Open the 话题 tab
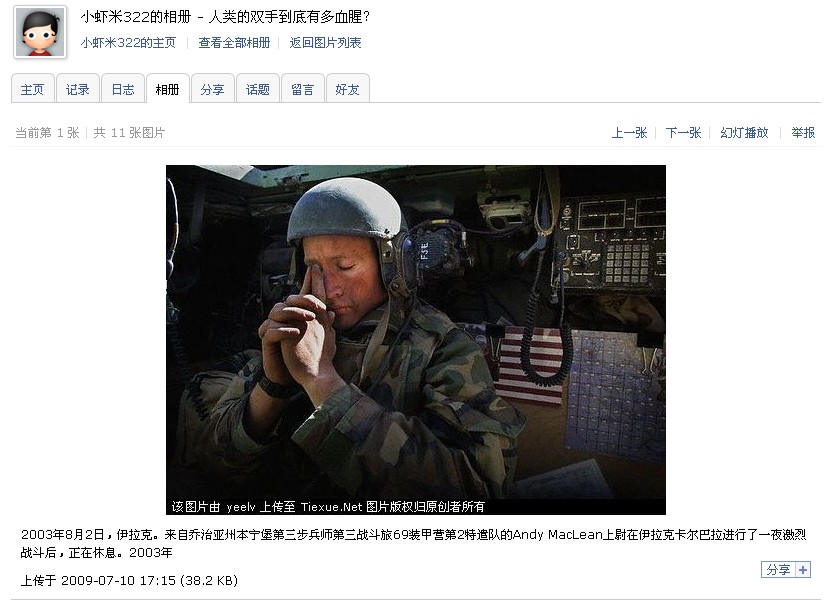The image size is (830, 612). coord(258,89)
